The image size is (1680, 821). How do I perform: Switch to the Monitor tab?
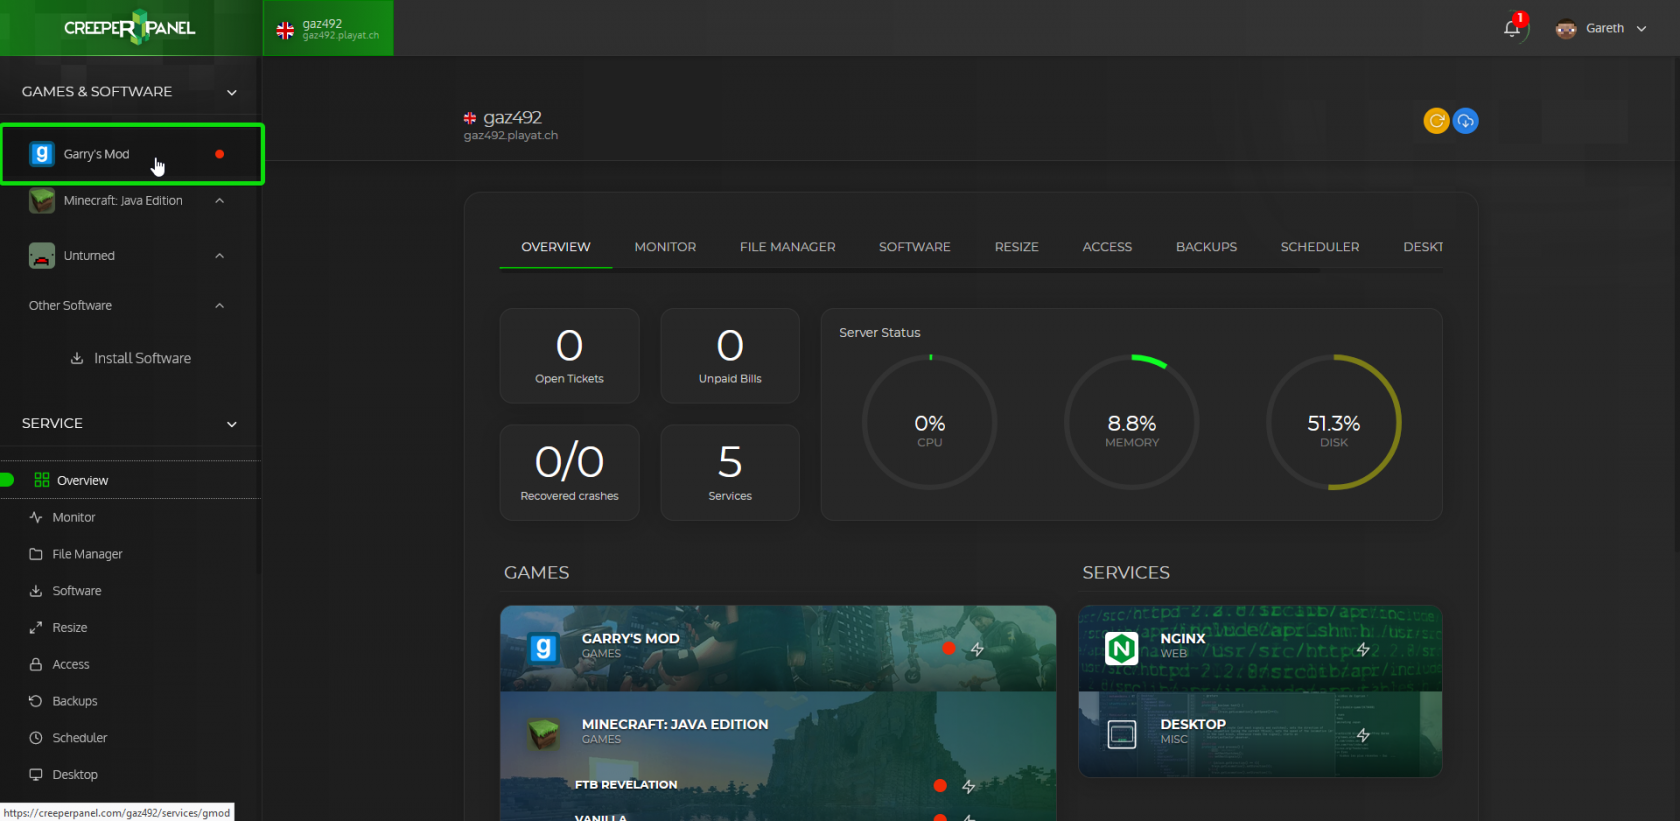[x=665, y=247]
